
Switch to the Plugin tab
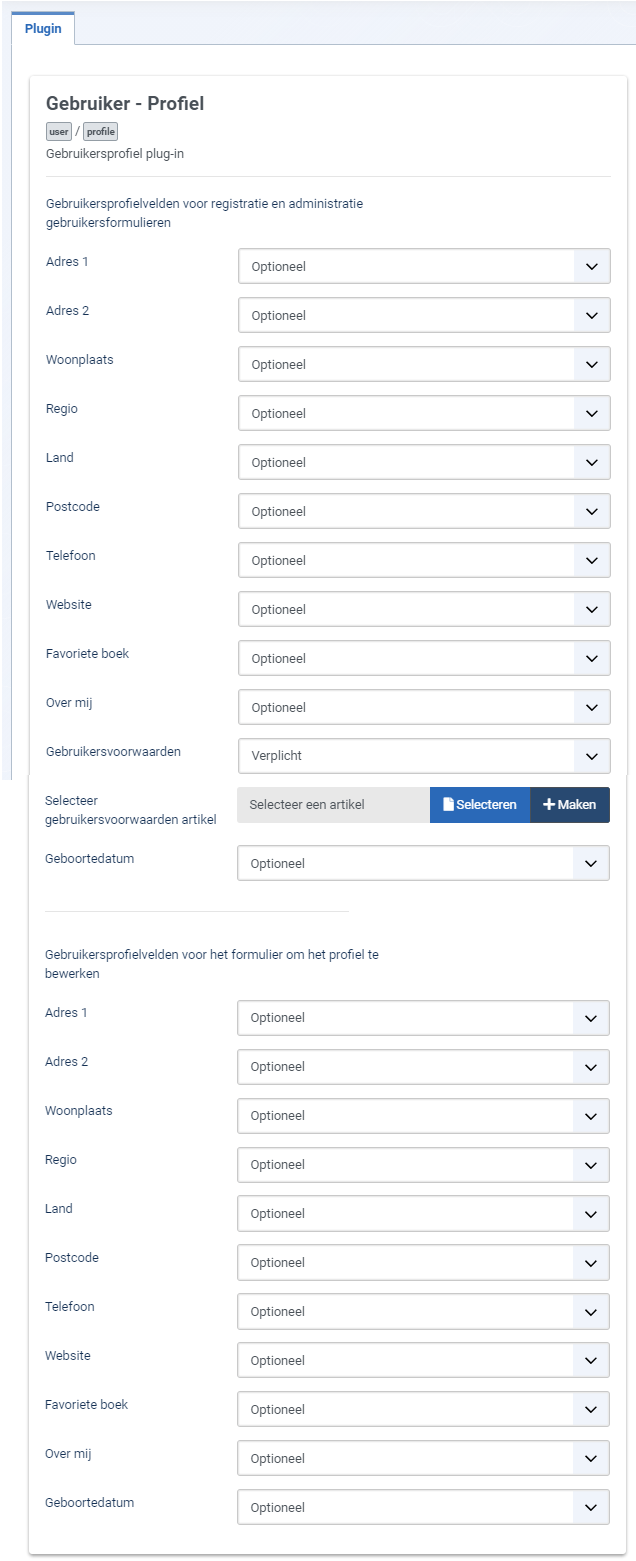click(43, 29)
